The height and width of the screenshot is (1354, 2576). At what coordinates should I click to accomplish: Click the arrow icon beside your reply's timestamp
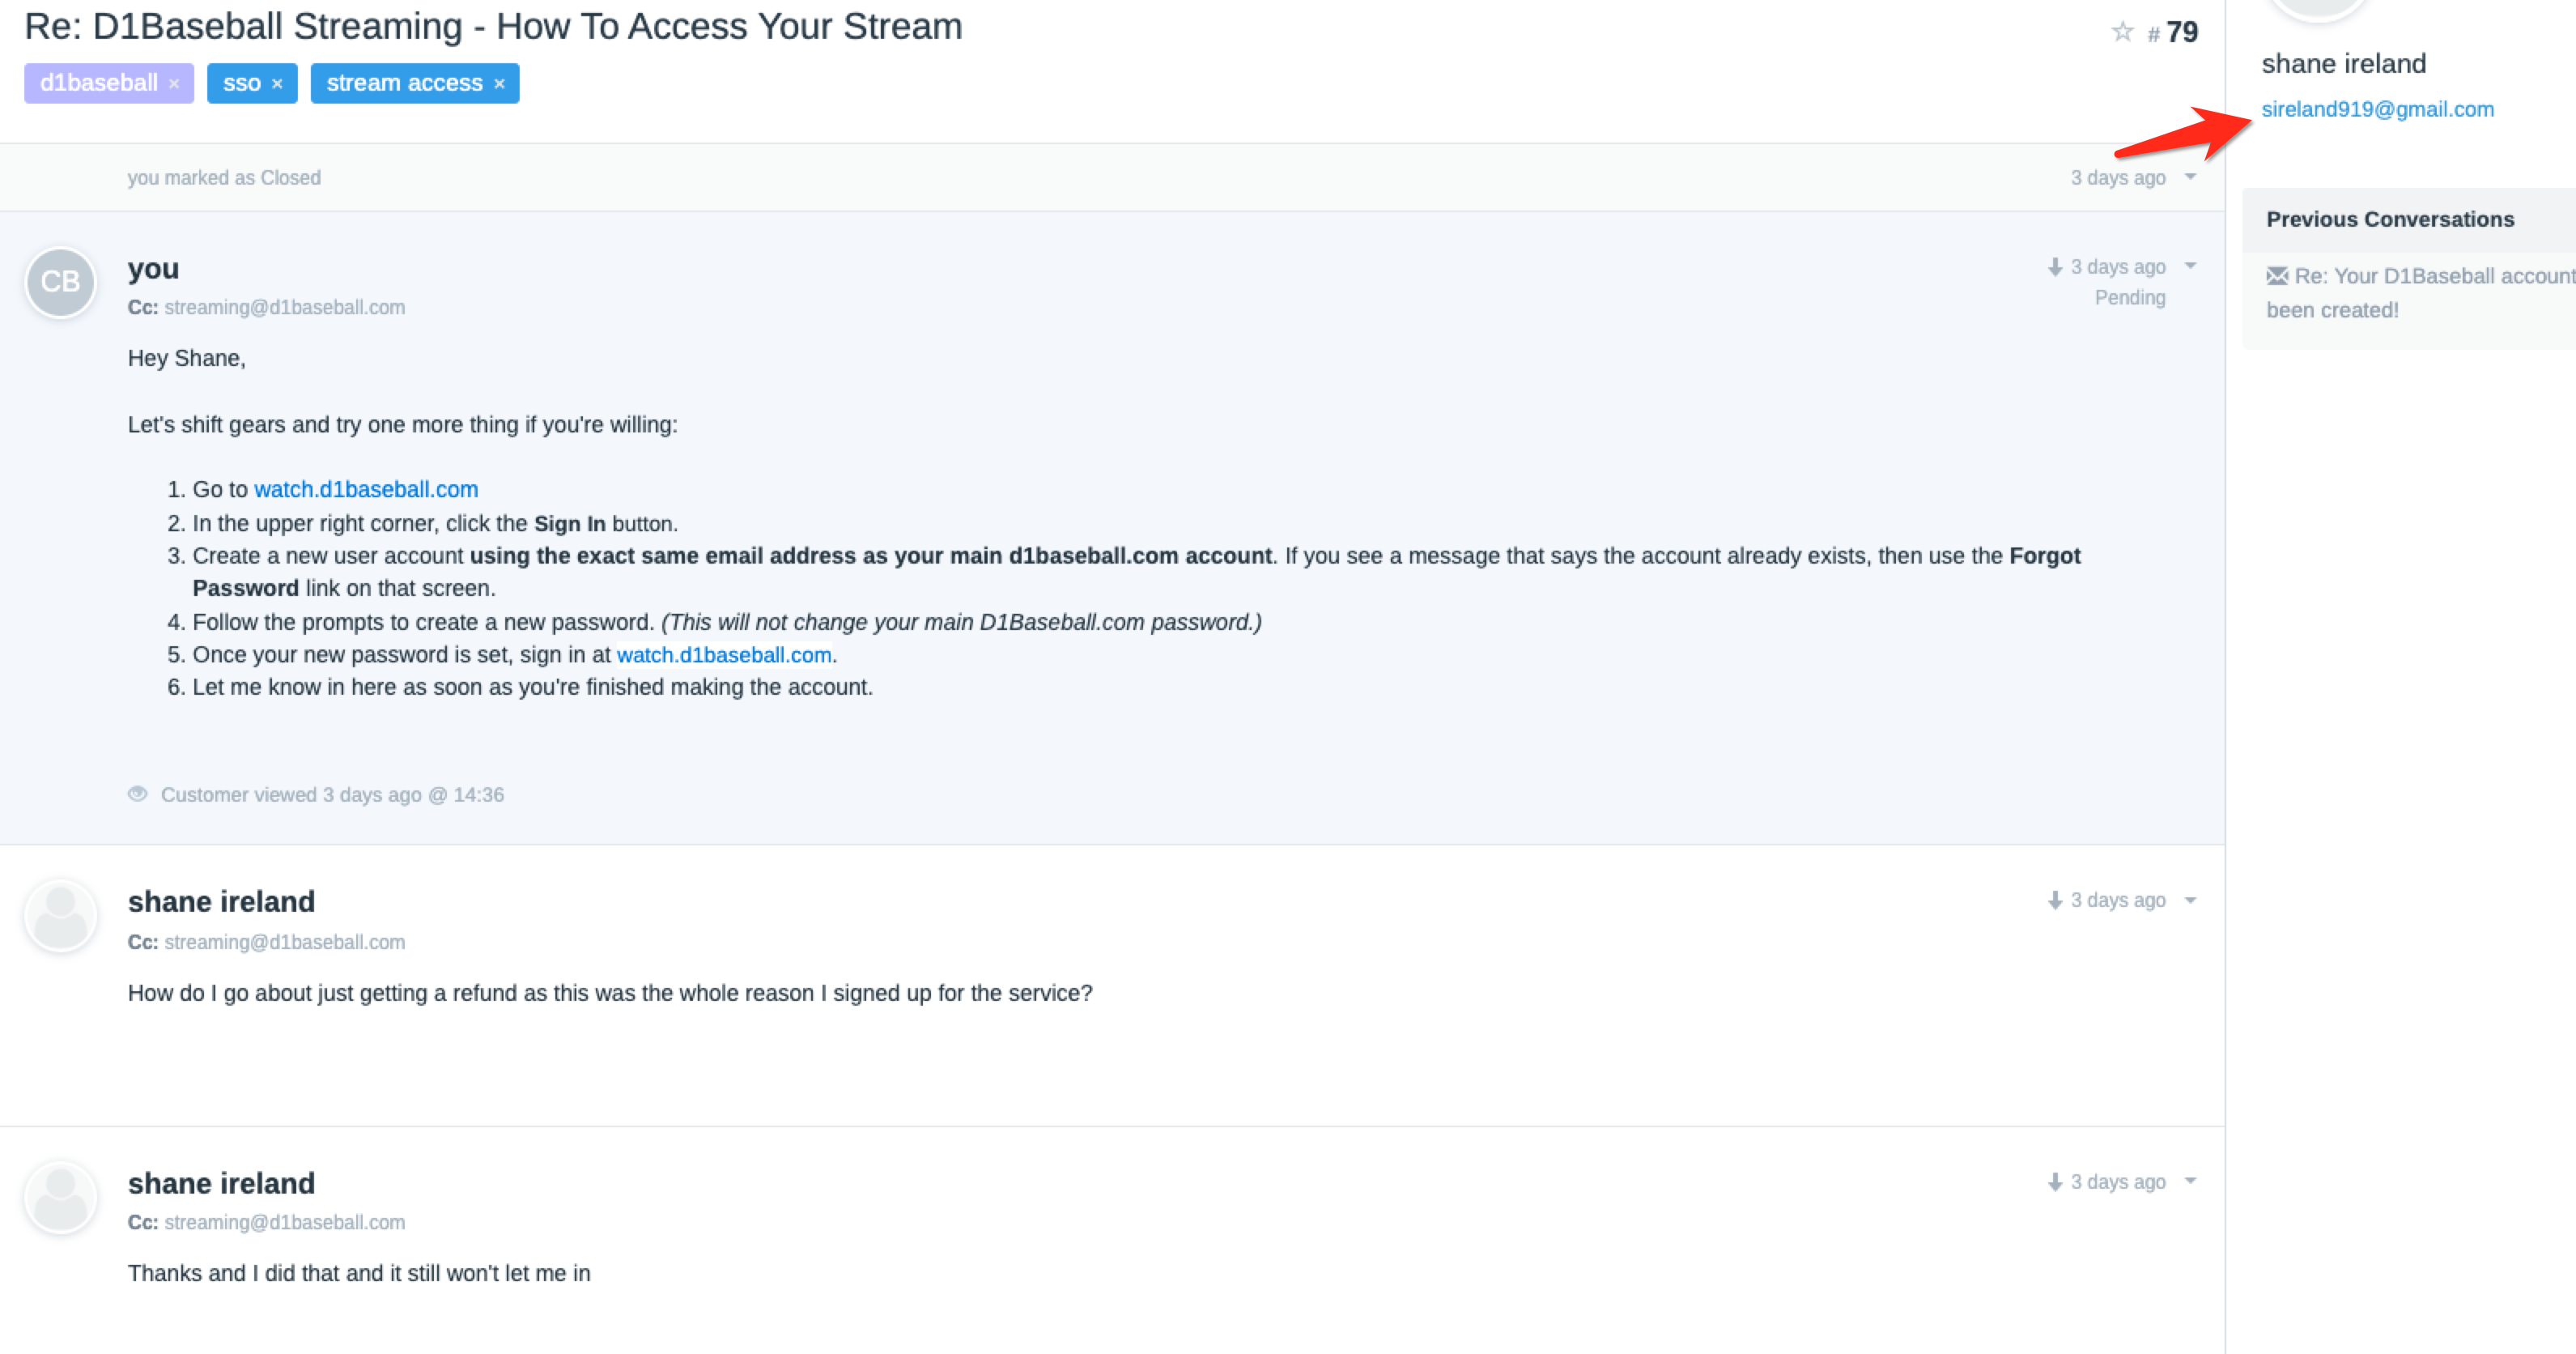[x=2055, y=267]
